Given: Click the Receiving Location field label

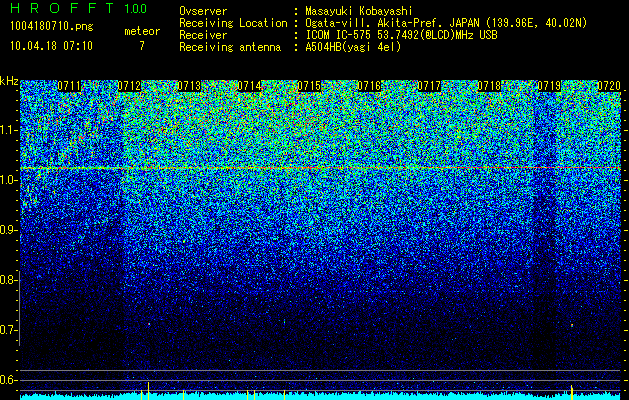Looking at the screenshot, I should click(233, 23).
